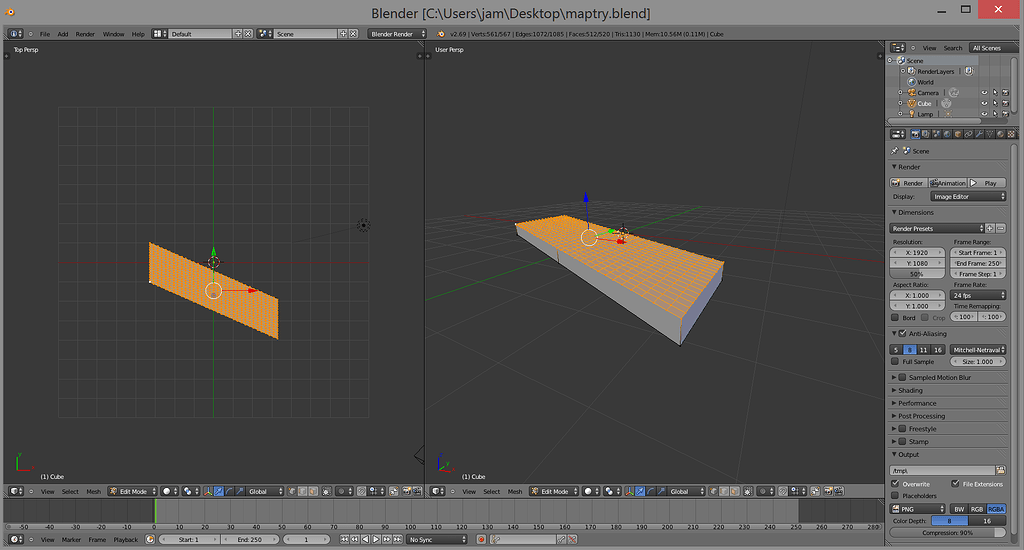Open the Display Image Editor dropdown
Screen dimensions: 1024x550
coord(968,196)
